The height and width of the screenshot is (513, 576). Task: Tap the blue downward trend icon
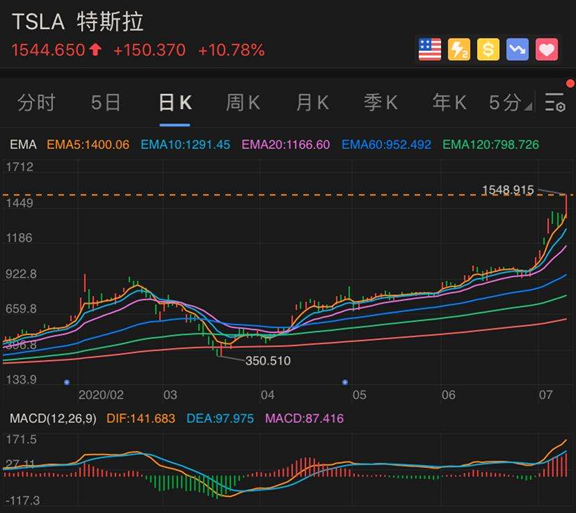coord(518,49)
